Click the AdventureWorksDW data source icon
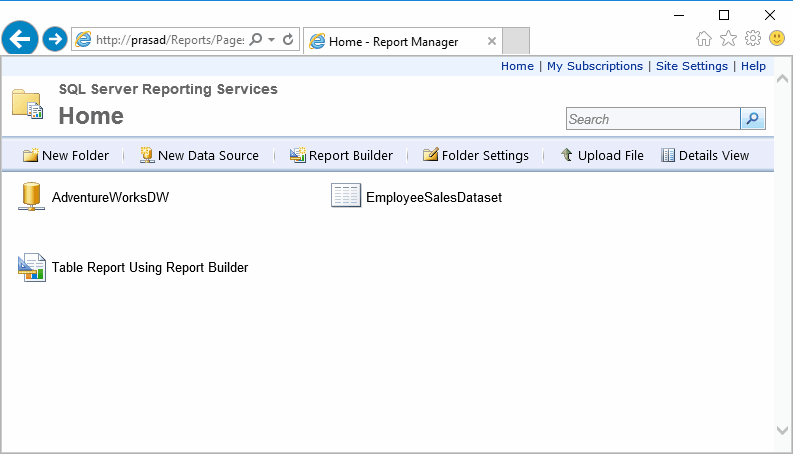Image resolution: width=793 pixels, height=454 pixels. click(x=31, y=197)
